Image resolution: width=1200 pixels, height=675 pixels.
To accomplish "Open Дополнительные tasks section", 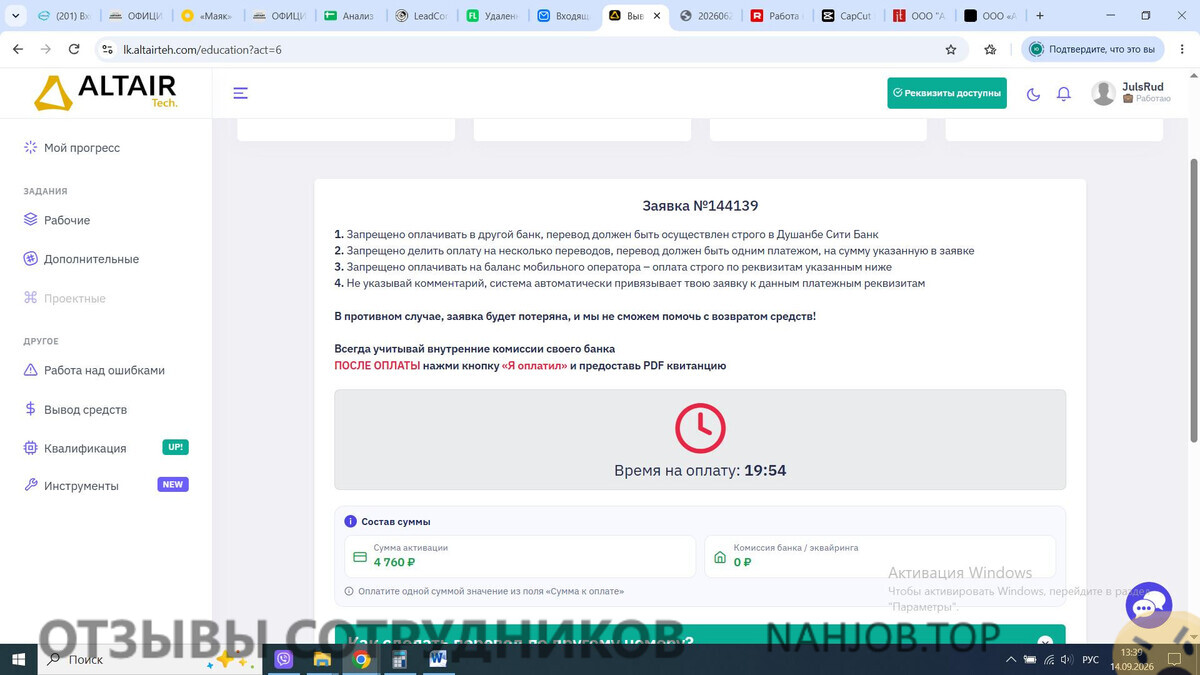I will 81,259.
